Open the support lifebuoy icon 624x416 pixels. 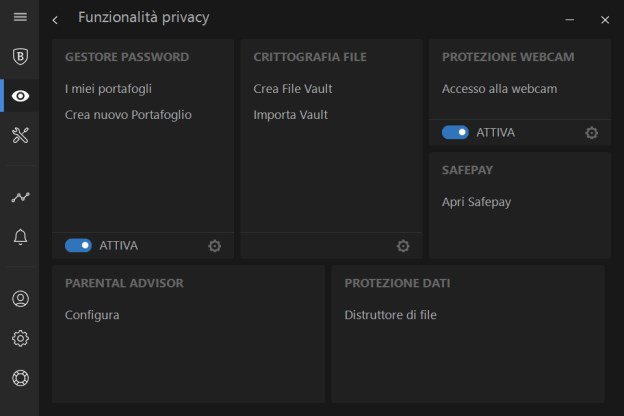click(20, 378)
